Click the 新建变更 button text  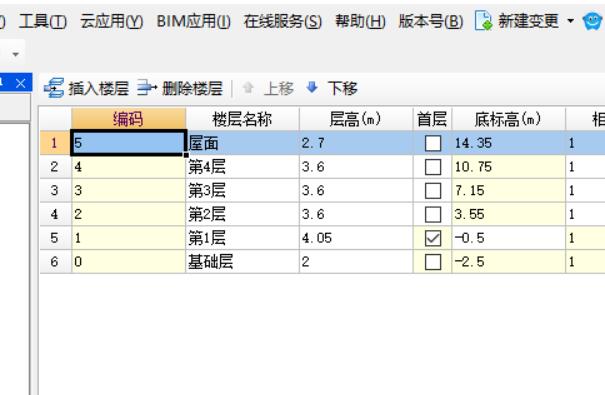(528, 21)
